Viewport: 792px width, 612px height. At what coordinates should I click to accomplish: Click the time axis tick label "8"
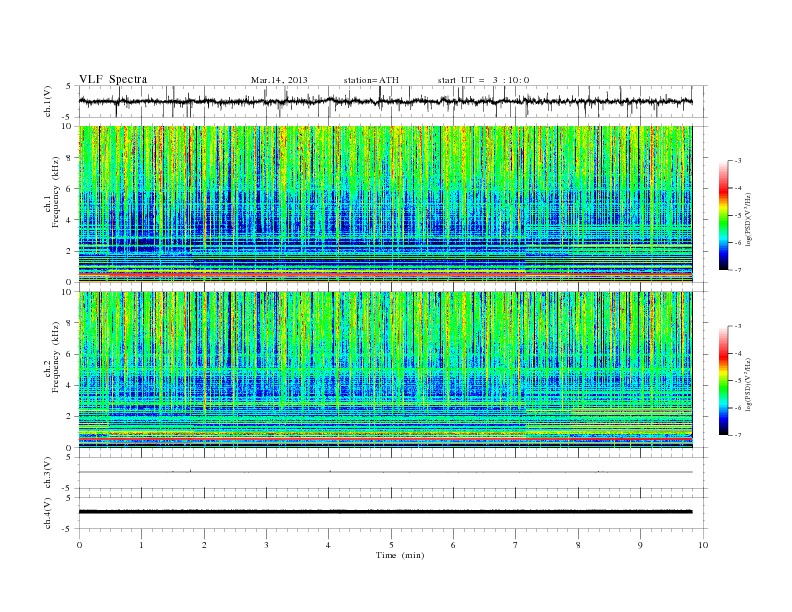tap(578, 545)
